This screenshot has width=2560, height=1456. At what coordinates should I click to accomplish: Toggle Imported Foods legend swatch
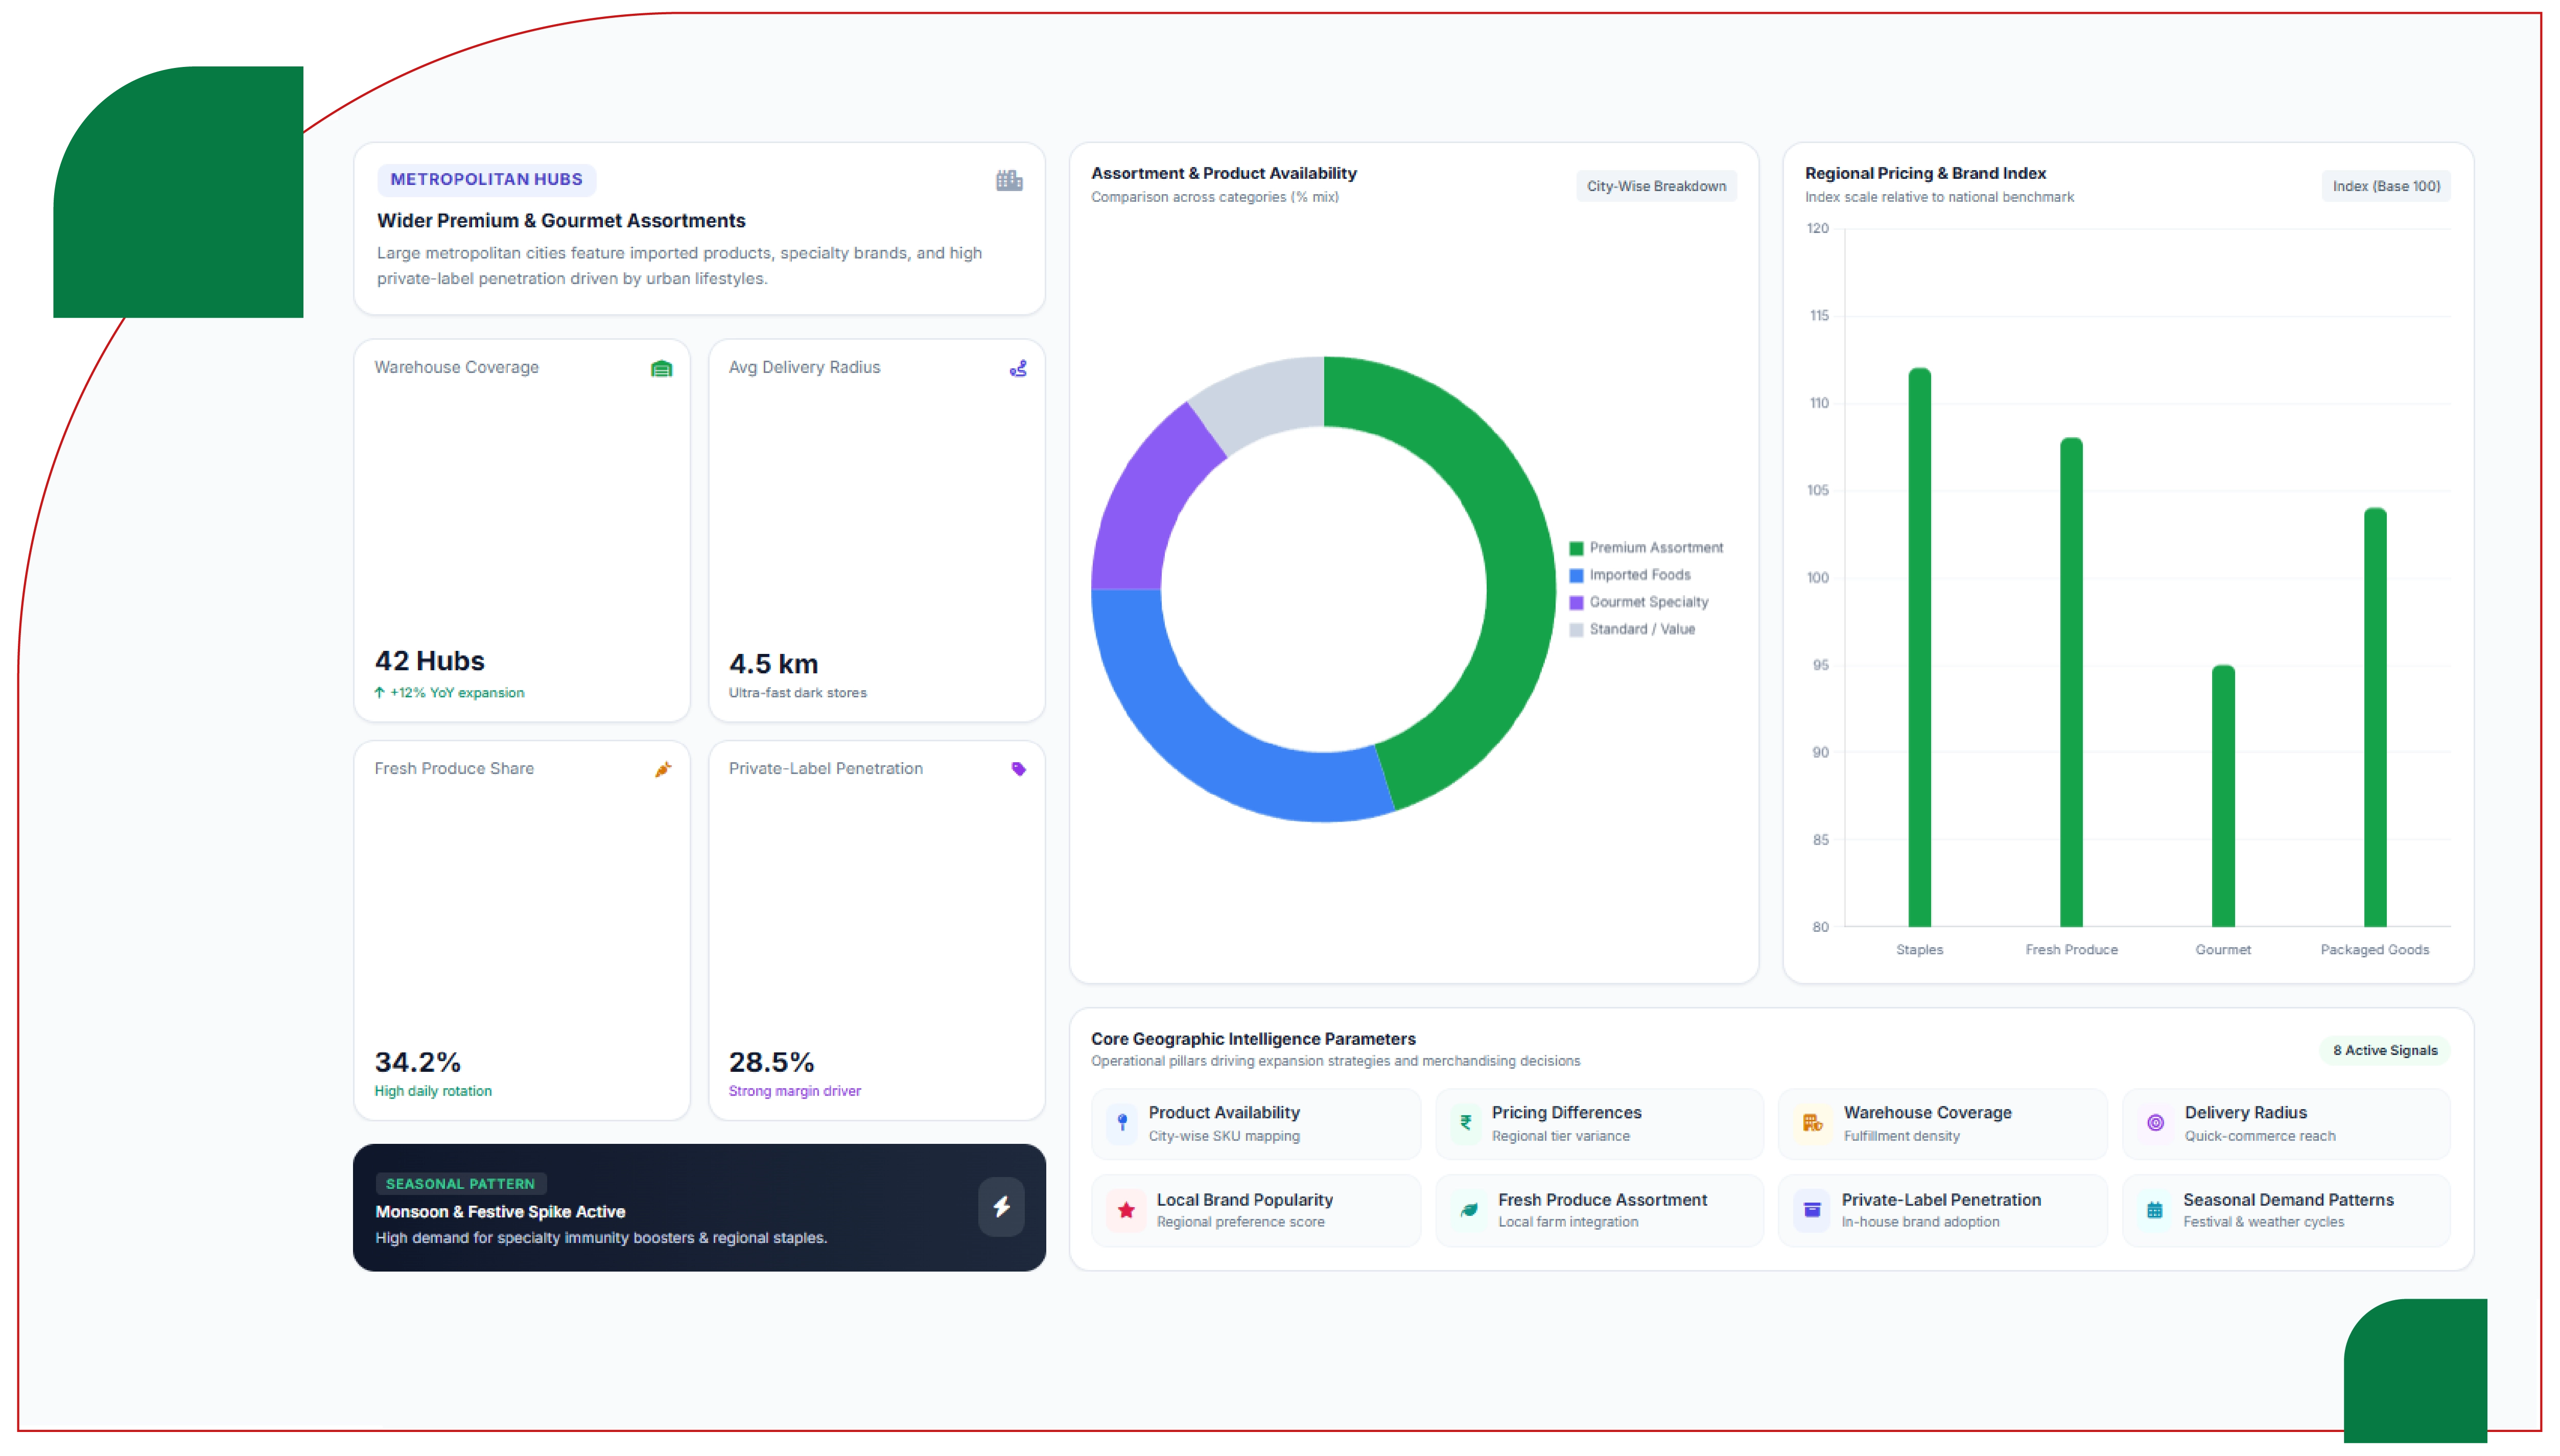coord(1576,575)
